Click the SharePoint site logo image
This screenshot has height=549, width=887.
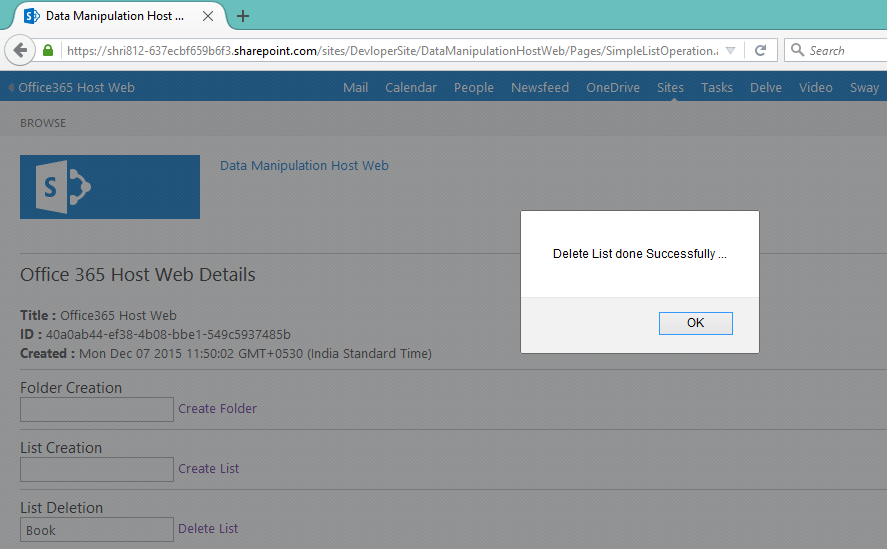110,187
